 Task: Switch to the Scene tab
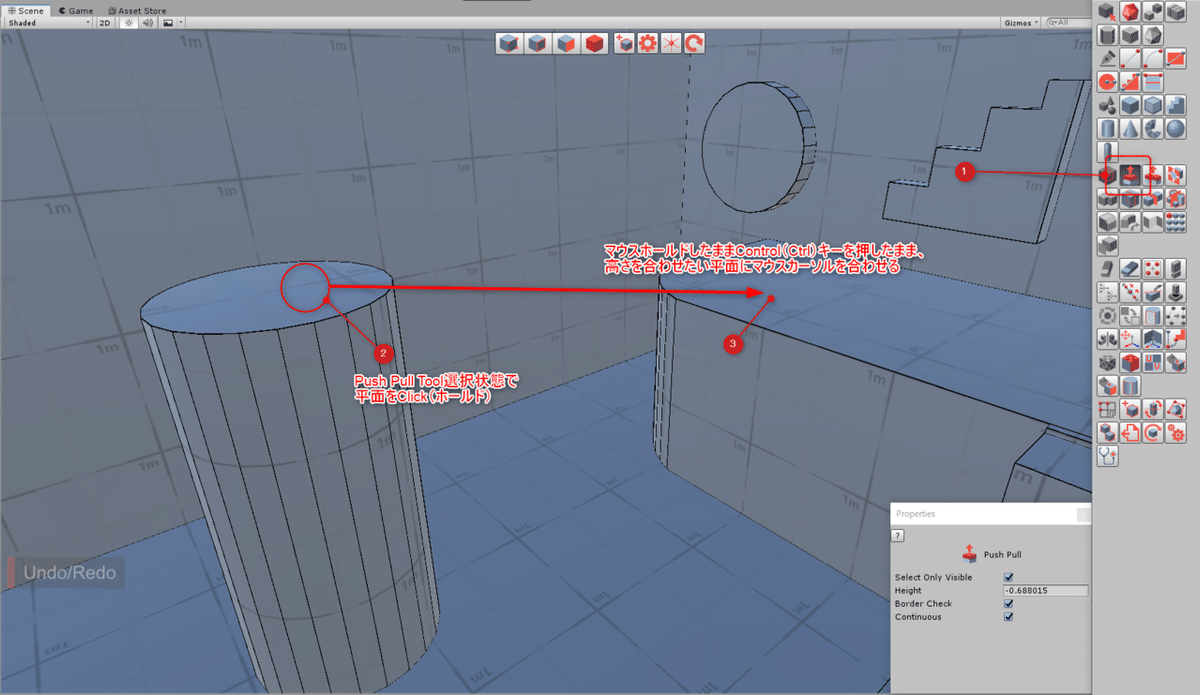point(24,10)
